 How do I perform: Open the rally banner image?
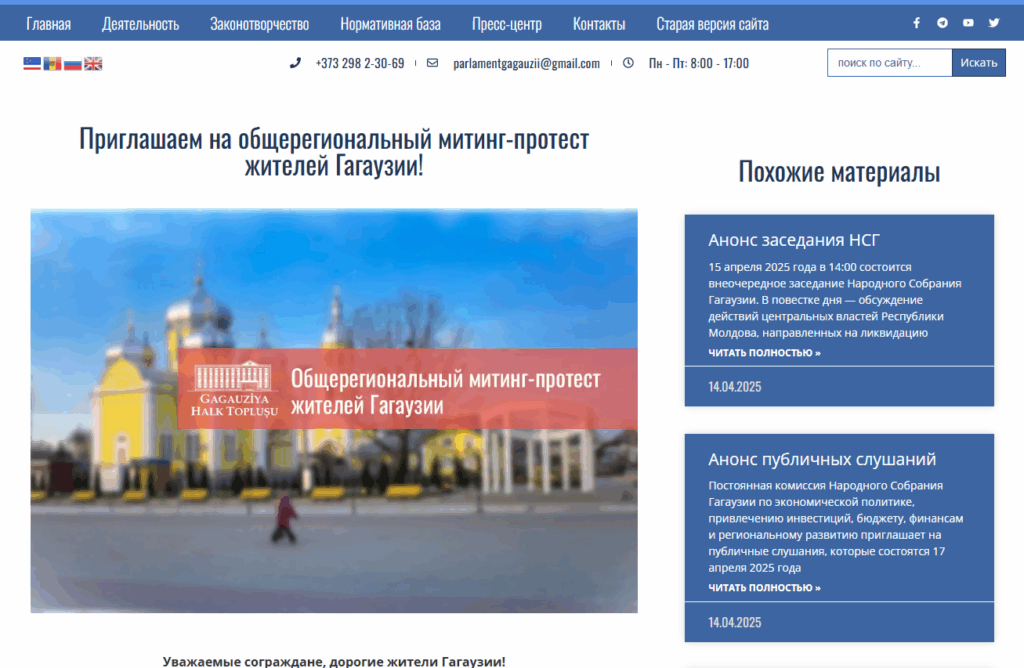[334, 411]
